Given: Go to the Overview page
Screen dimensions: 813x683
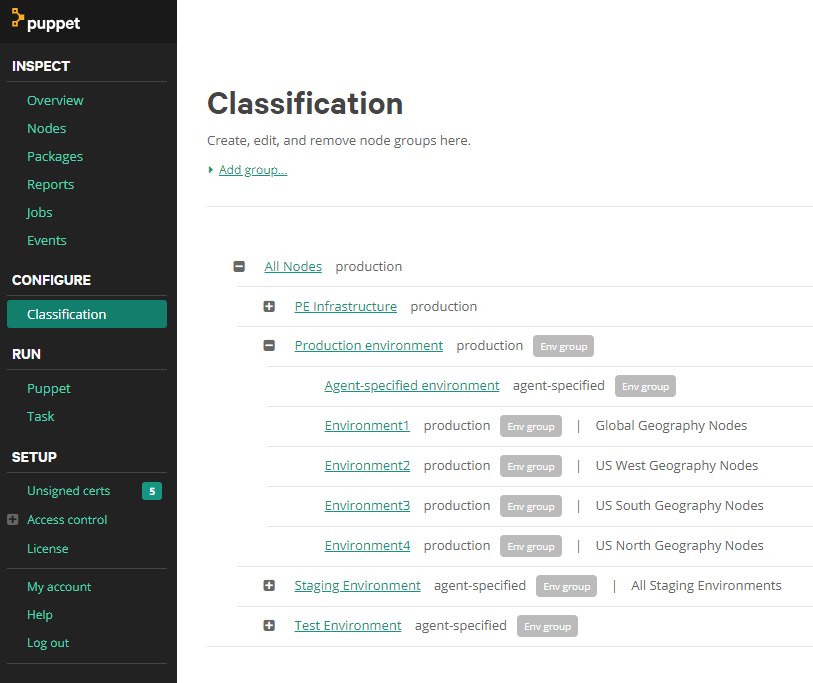Looking at the screenshot, I should click(x=55, y=100).
